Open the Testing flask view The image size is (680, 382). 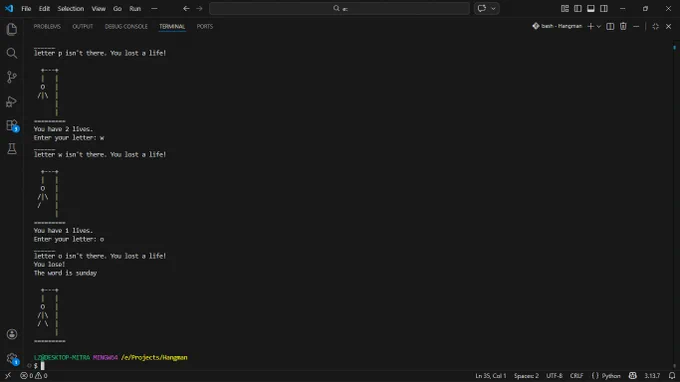pos(12,149)
